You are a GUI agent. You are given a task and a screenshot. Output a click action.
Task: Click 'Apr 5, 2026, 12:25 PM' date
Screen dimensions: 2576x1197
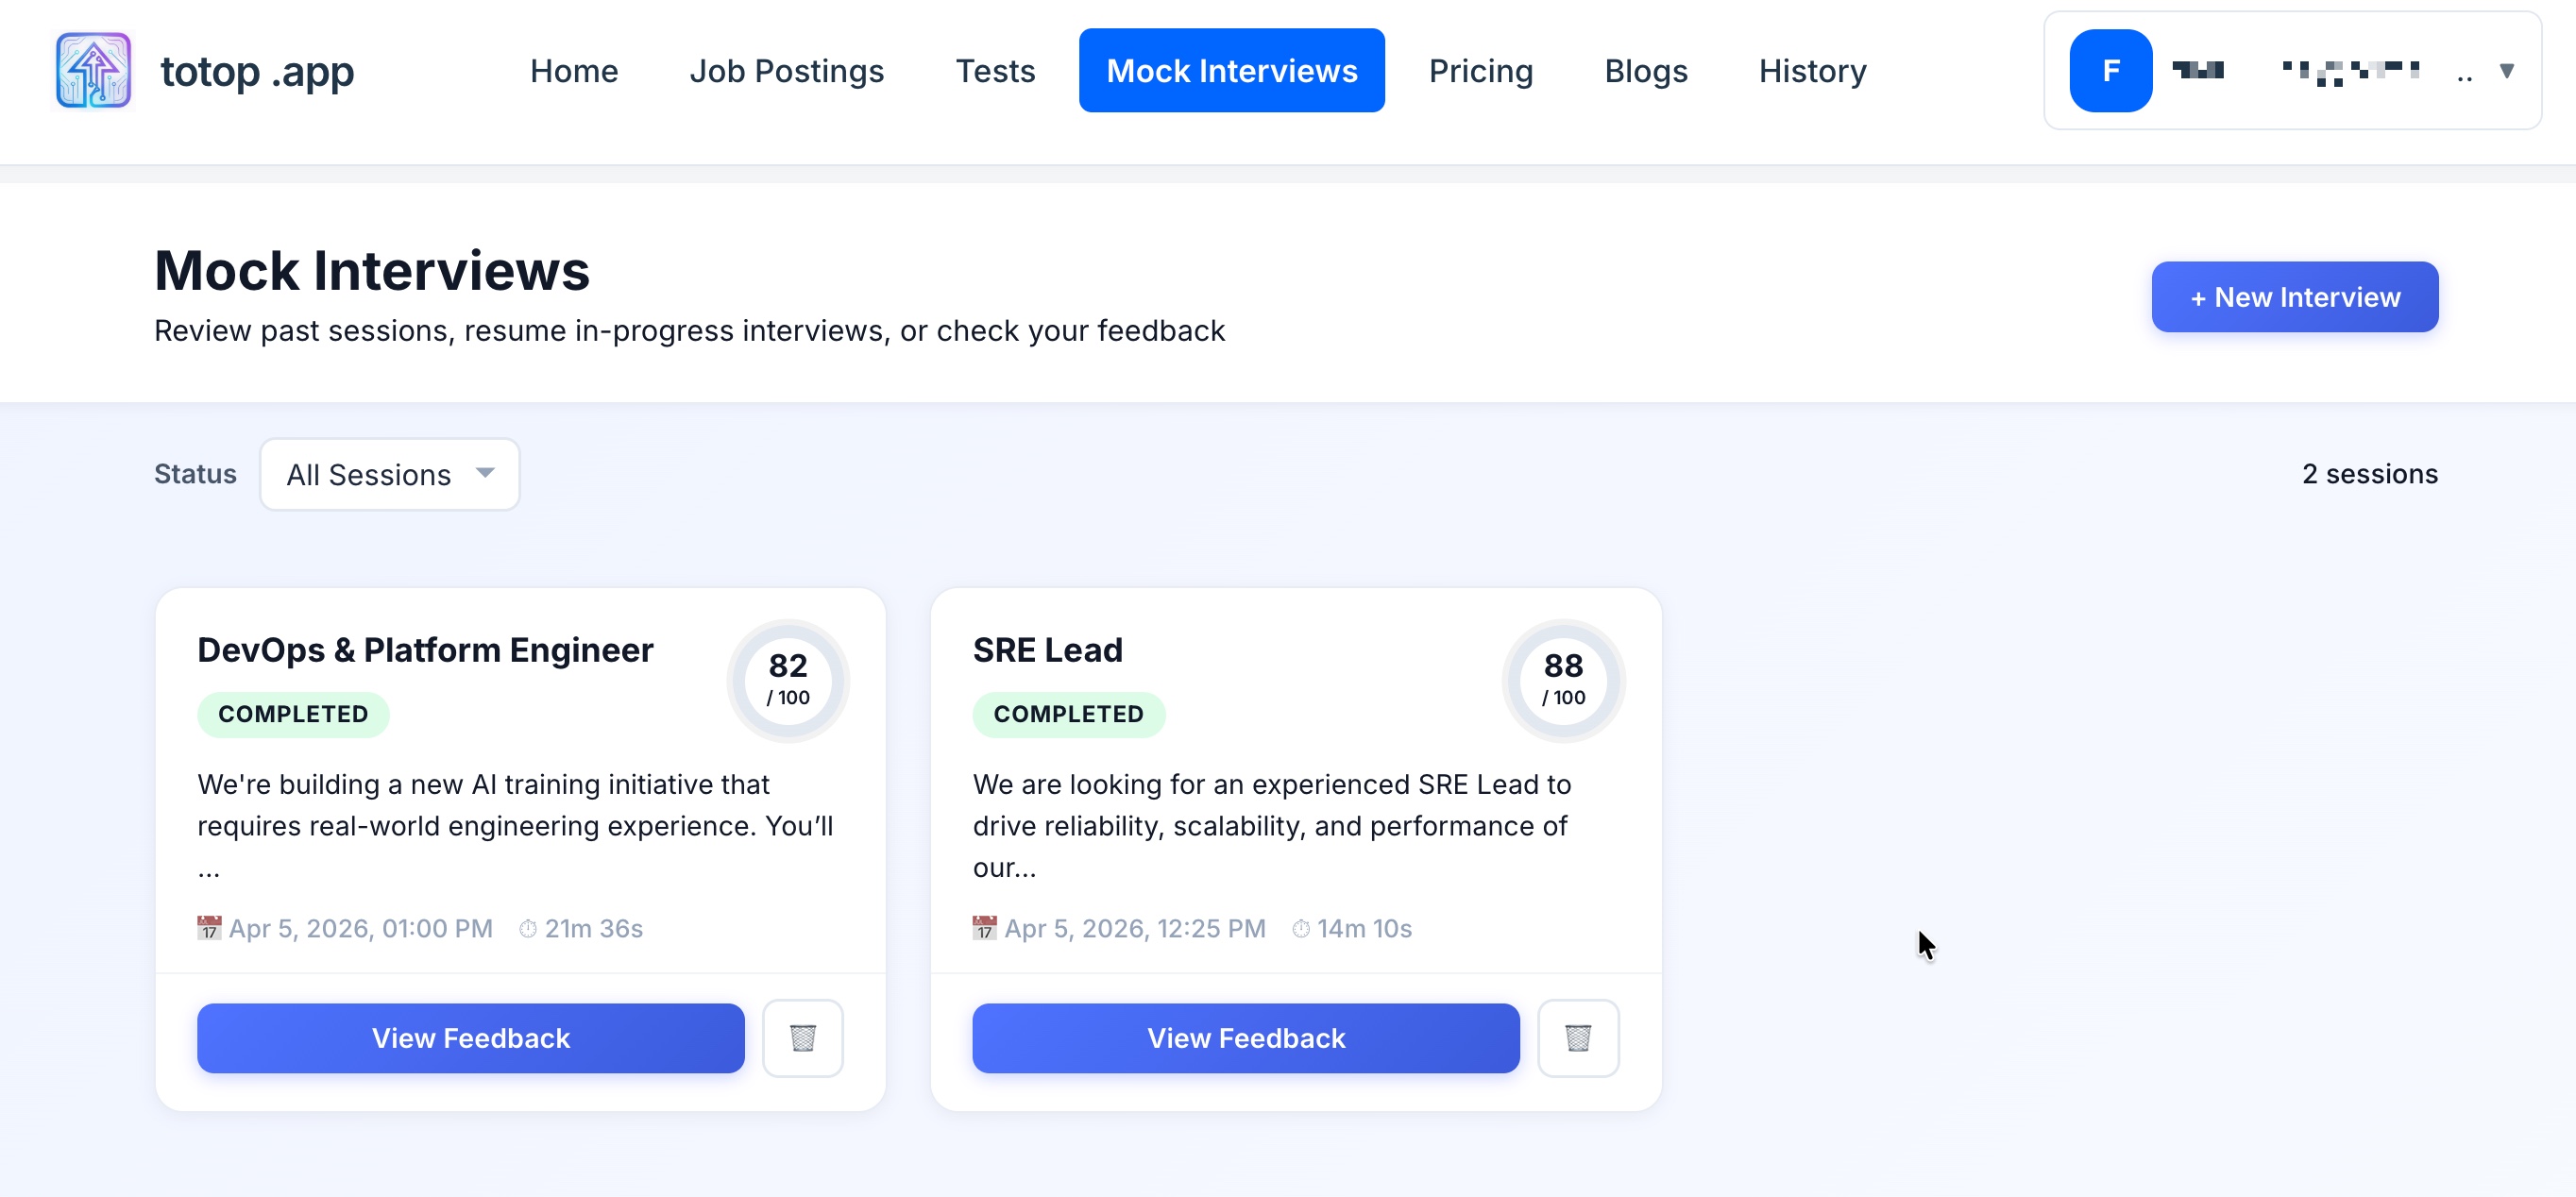click(1135, 928)
